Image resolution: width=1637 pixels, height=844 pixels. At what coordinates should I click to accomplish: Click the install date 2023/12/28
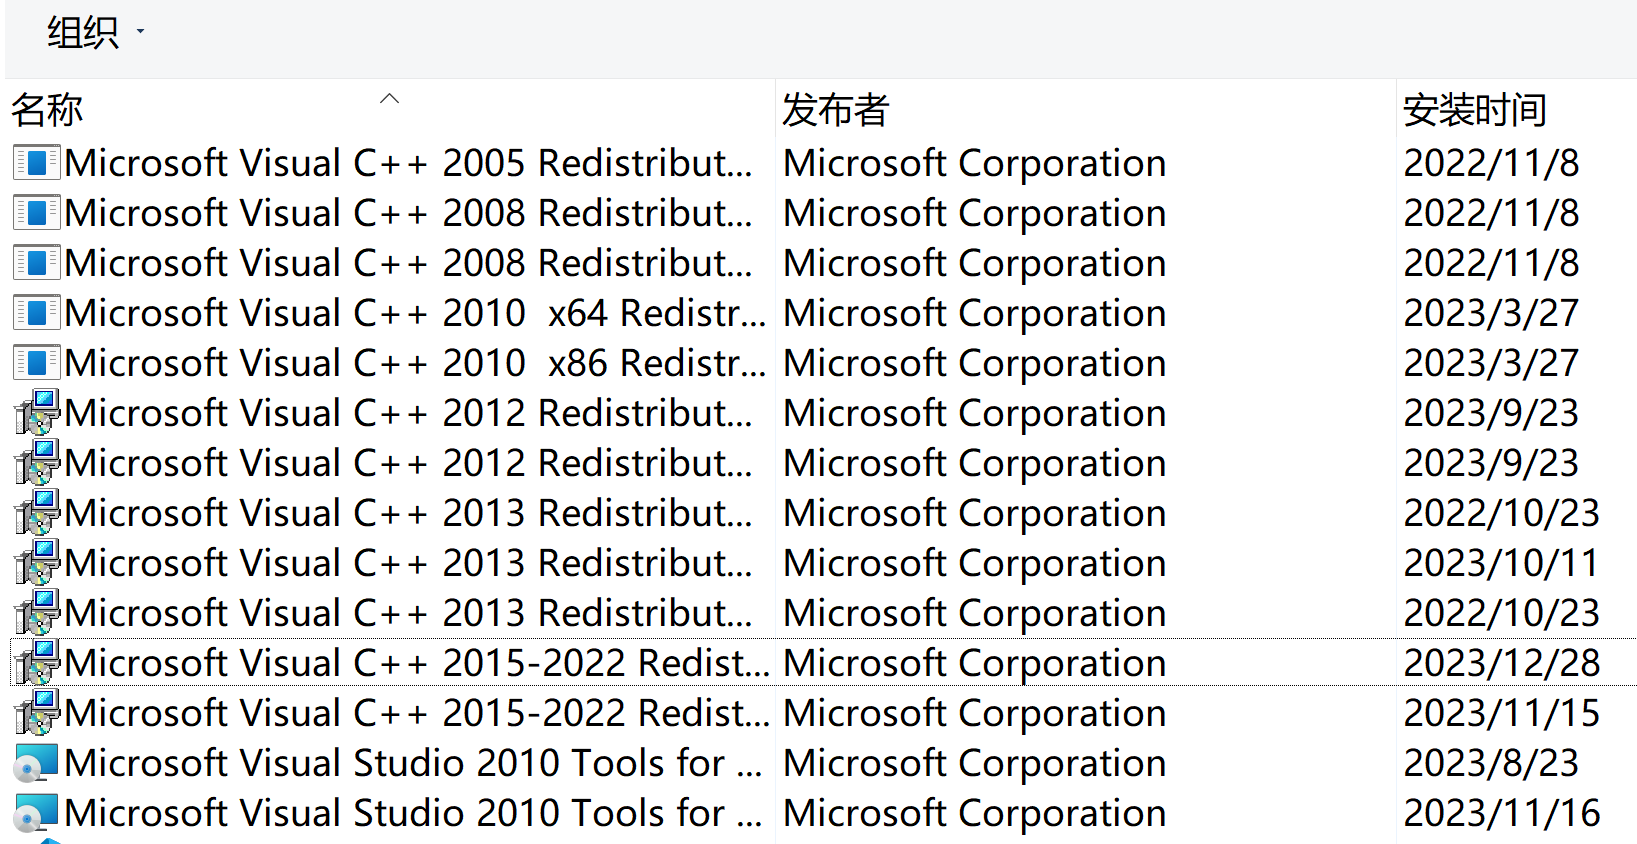[1502, 663]
